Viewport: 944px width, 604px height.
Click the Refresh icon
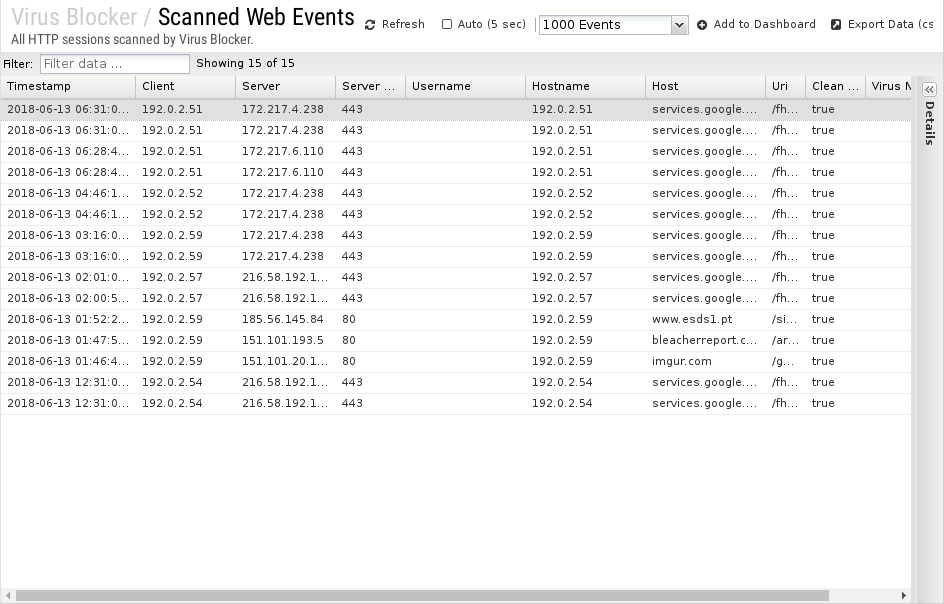(x=370, y=25)
